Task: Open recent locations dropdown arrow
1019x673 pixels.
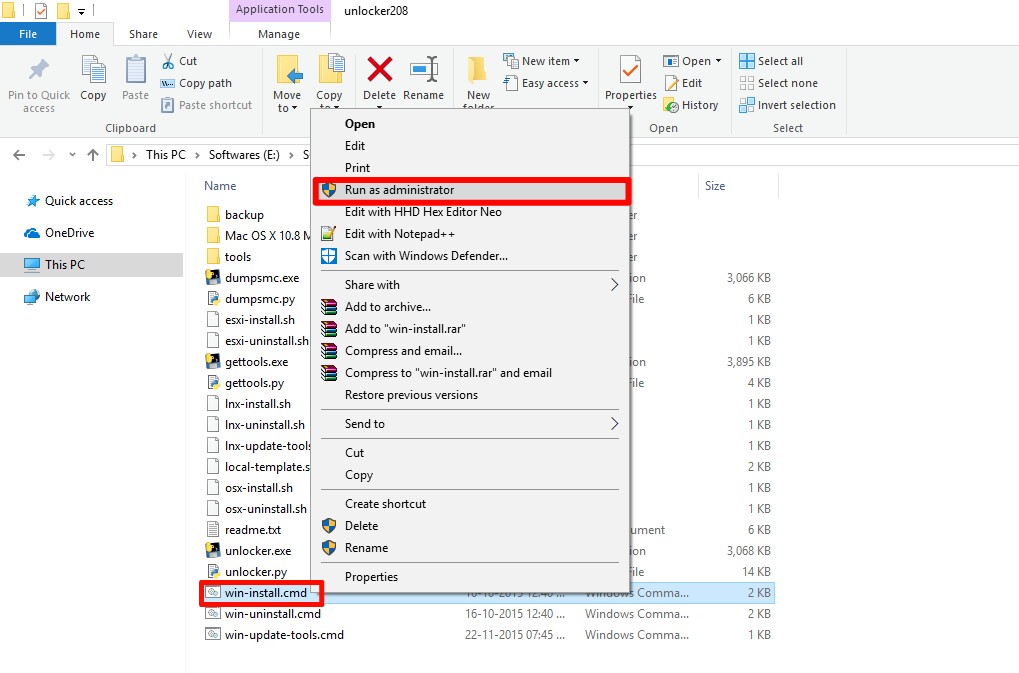Action: [72, 155]
